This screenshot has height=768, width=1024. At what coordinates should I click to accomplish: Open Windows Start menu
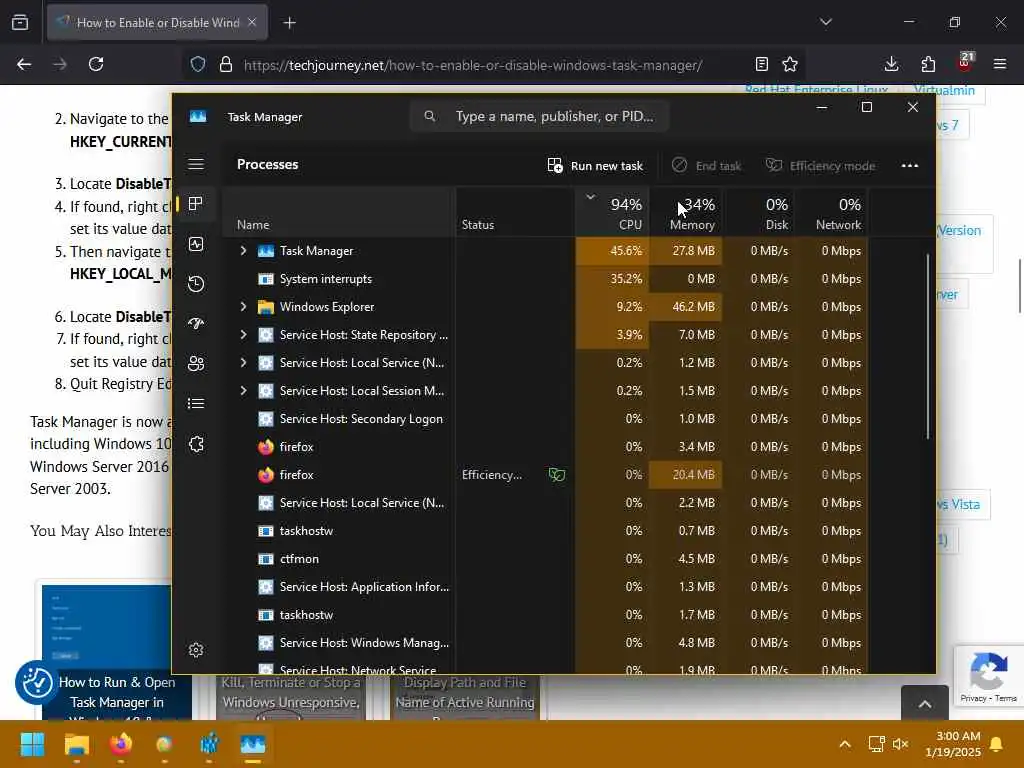point(32,744)
